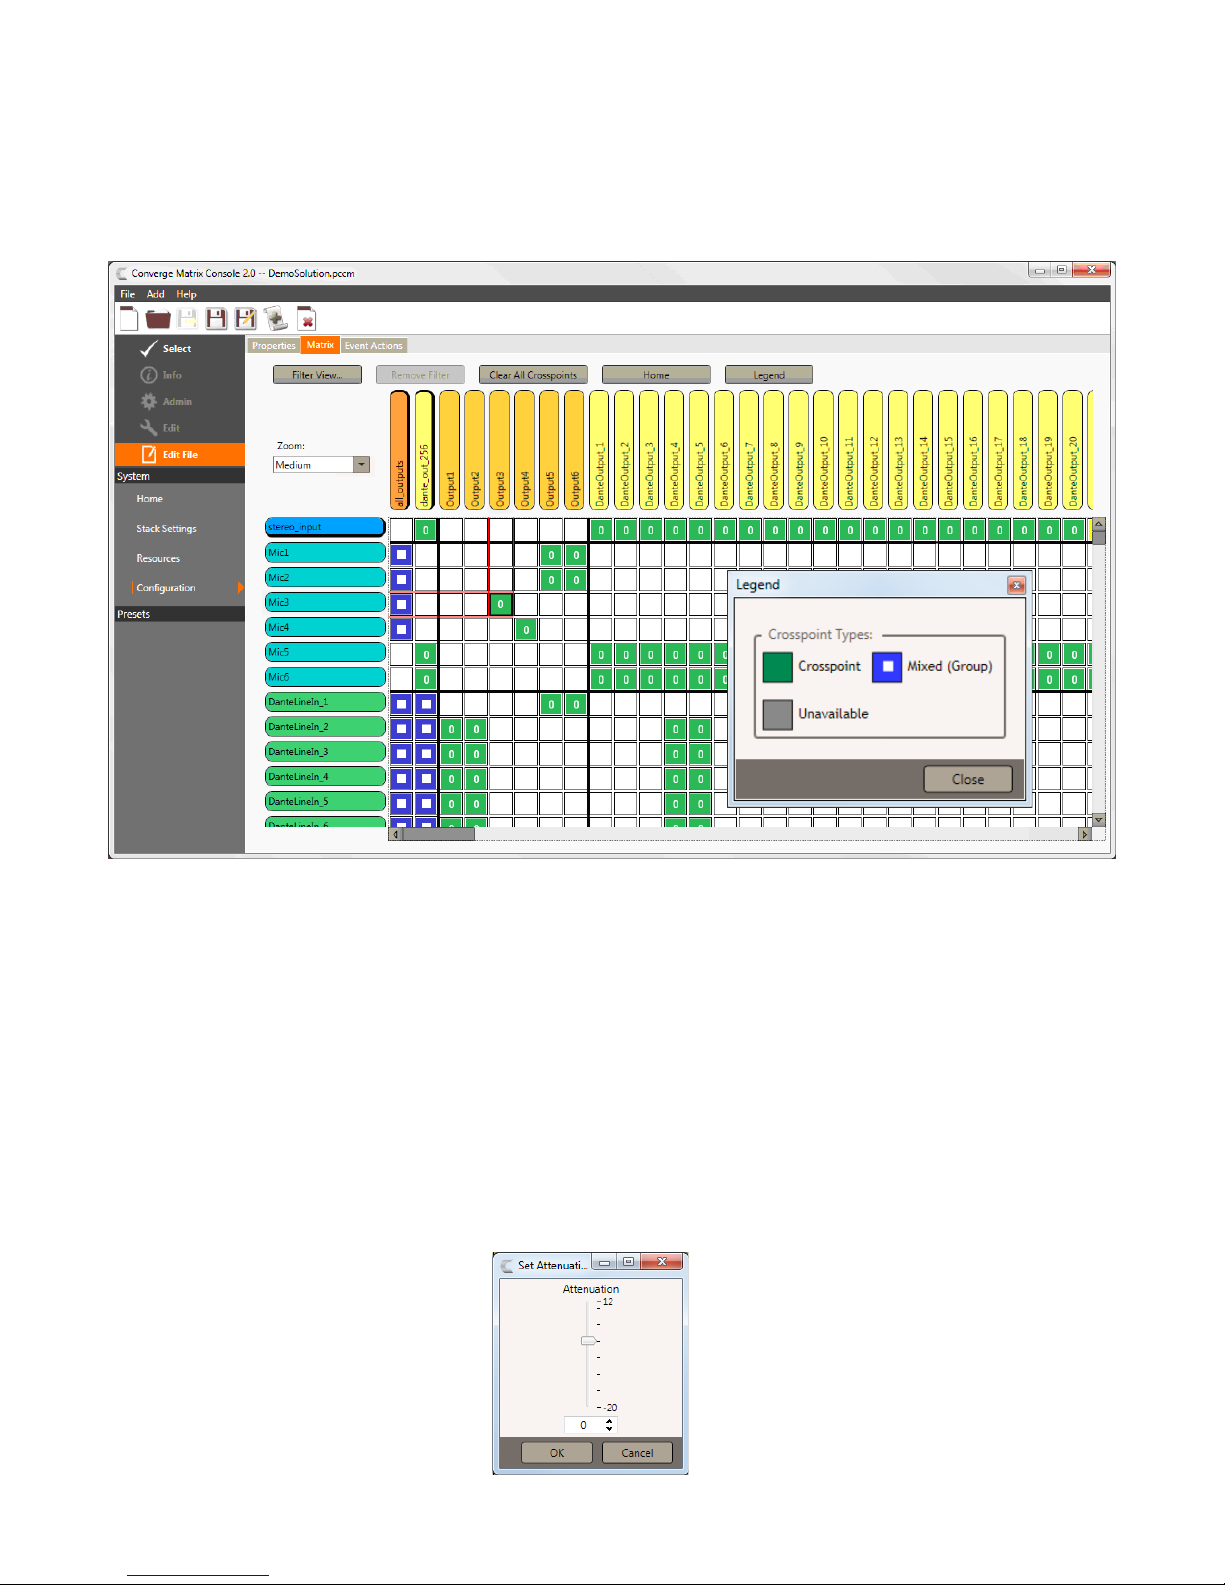This screenshot has width=1225, height=1585.
Task: Click the stereo_input row header
Action: (325, 527)
